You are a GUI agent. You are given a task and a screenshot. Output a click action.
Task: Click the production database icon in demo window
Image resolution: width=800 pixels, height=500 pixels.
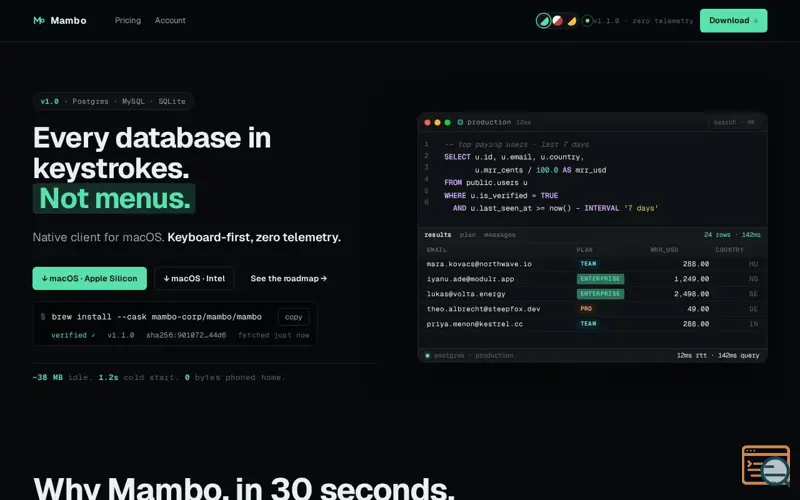[460, 122]
